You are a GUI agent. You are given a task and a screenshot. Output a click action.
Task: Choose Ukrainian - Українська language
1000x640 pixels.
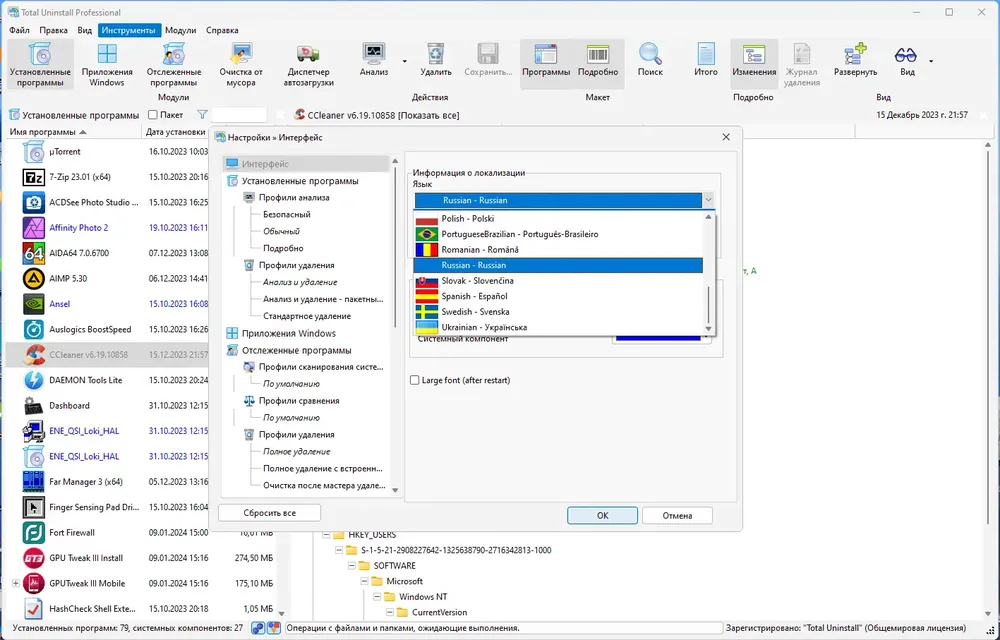tap(559, 327)
